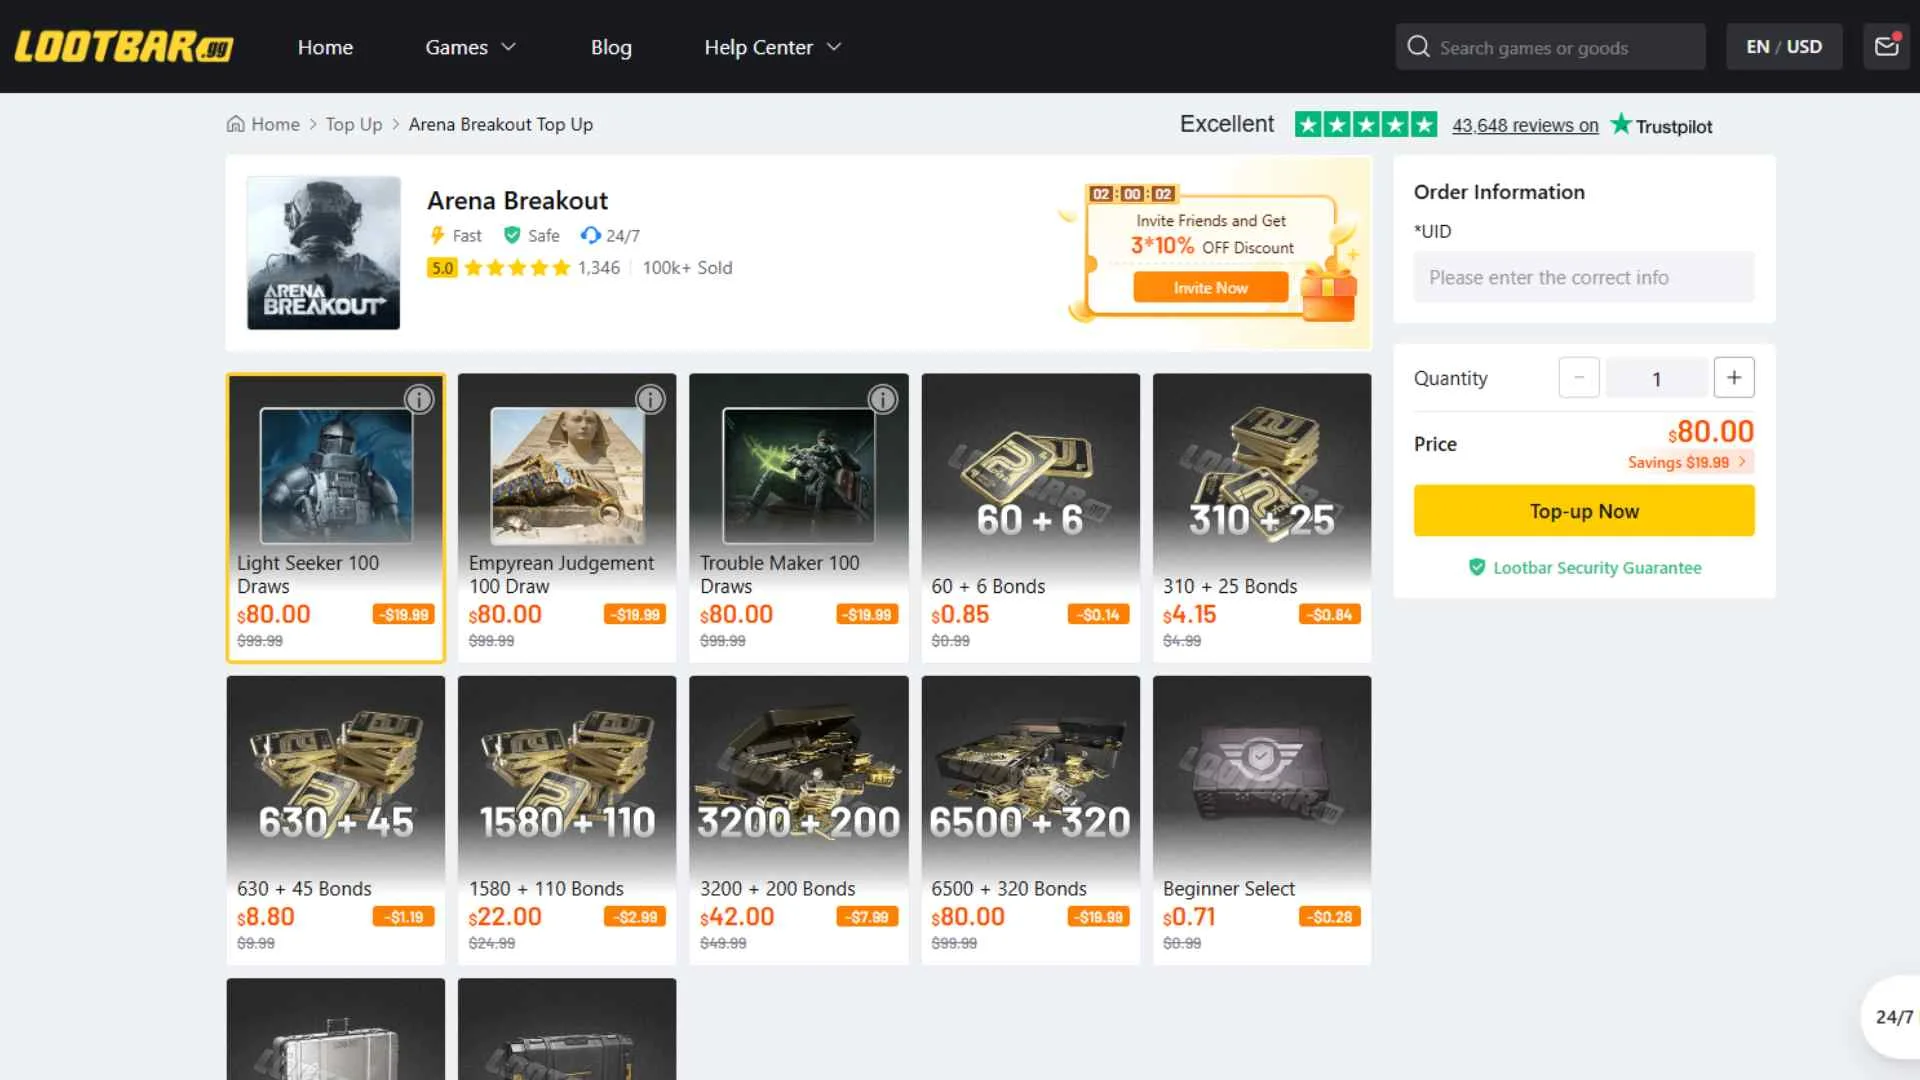
Task: Expand the Games dropdown menu
Action: point(470,47)
